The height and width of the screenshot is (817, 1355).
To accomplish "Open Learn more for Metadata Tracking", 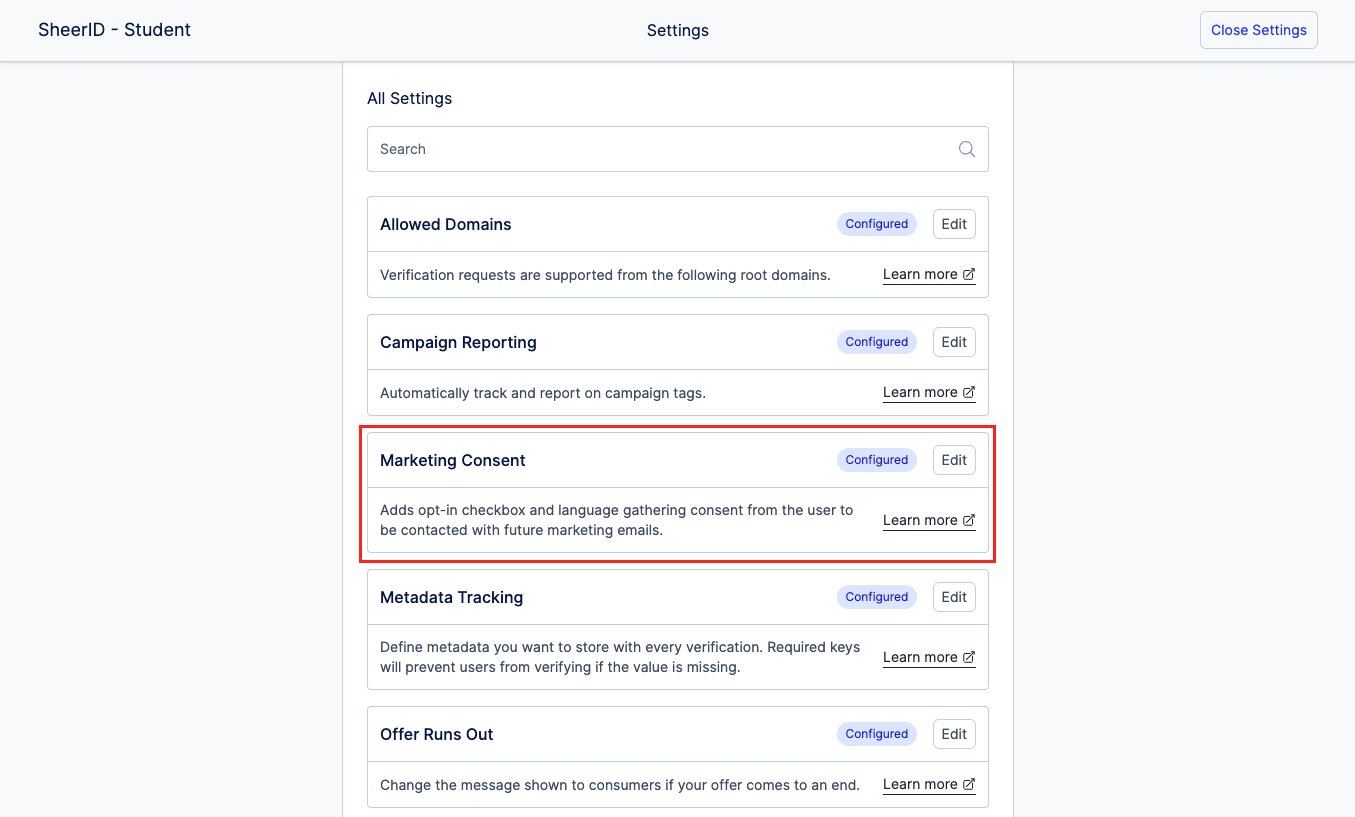I will [920, 657].
